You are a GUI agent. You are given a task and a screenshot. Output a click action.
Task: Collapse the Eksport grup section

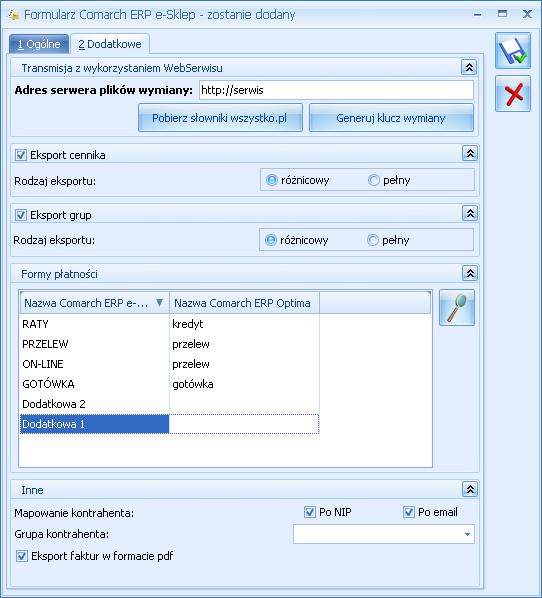point(470,214)
